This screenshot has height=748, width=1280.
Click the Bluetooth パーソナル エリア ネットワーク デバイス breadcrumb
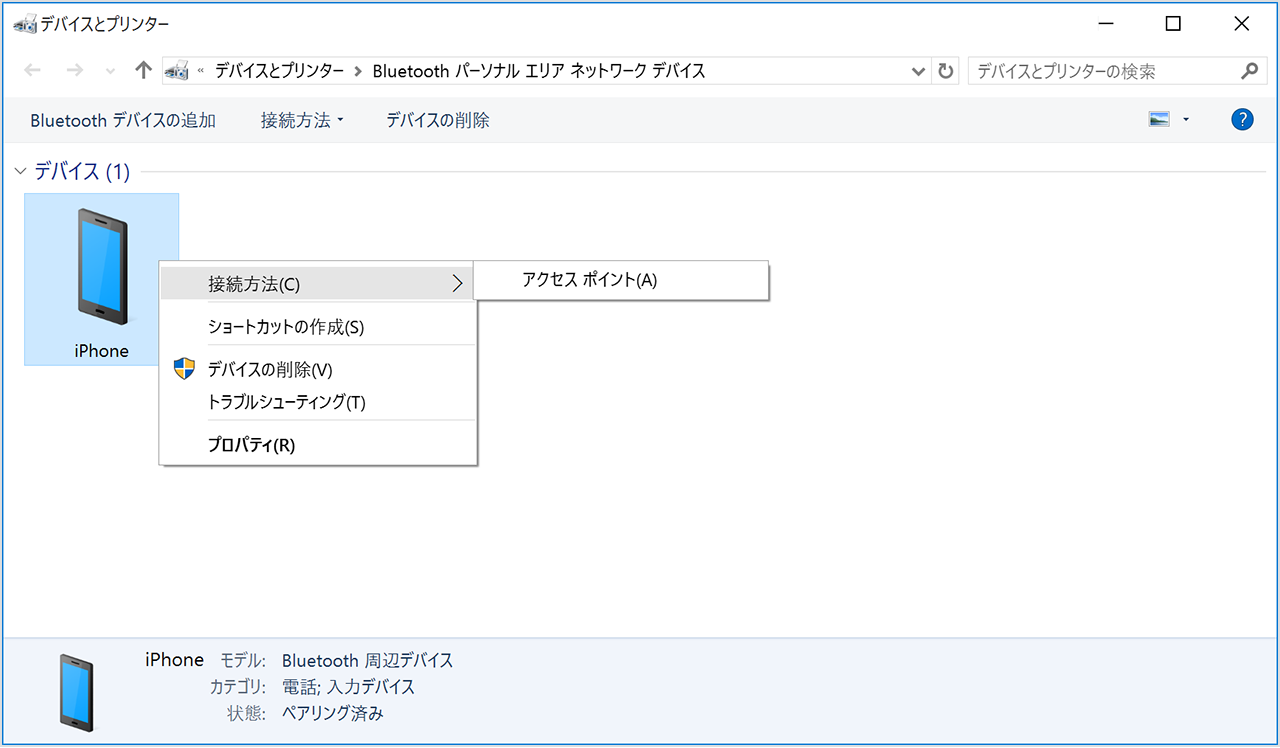(x=539, y=71)
